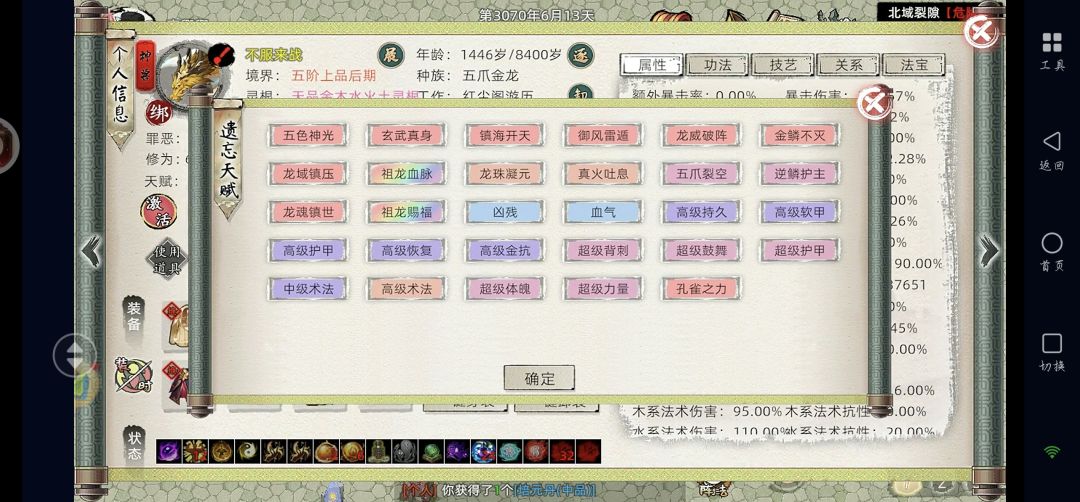Switch to the 属性 tab
The image size is (1080, 502).
[x=652, y=65]
